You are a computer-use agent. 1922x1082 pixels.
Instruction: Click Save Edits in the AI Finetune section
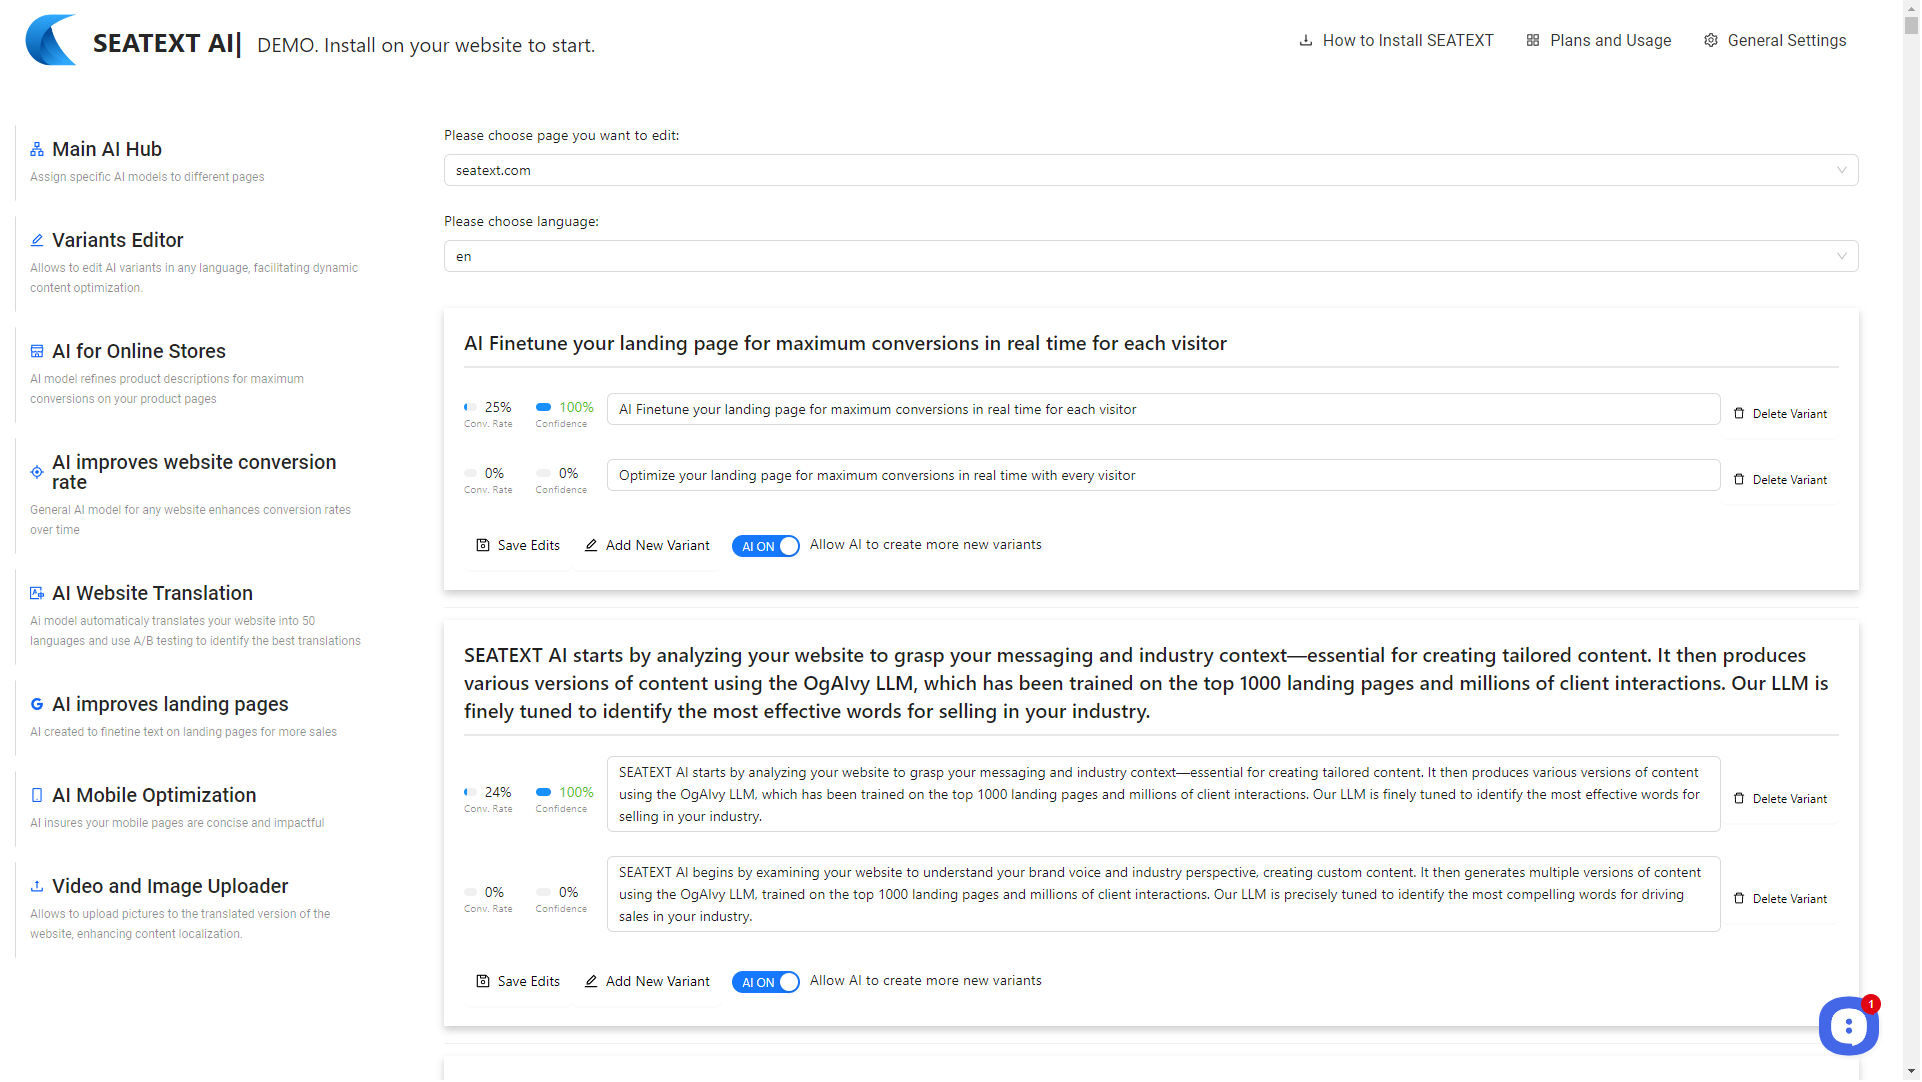point(518,546)
